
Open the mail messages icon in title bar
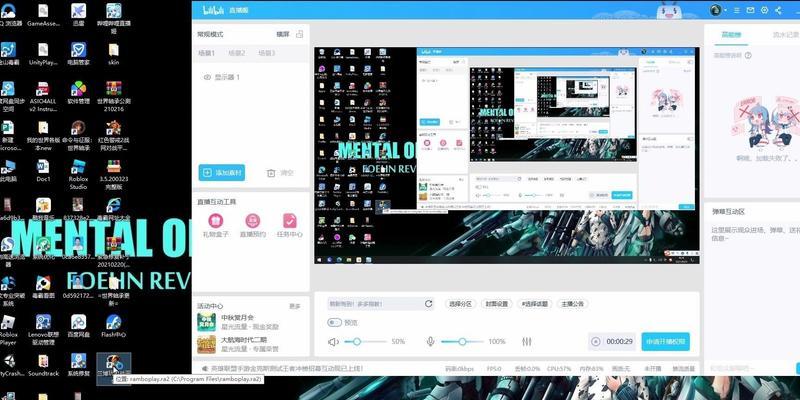[x=750, y=10]
